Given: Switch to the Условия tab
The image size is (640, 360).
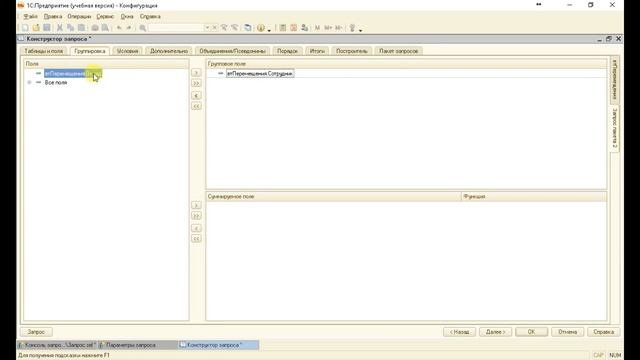Looking at the screenshot, I should [127, 51].
